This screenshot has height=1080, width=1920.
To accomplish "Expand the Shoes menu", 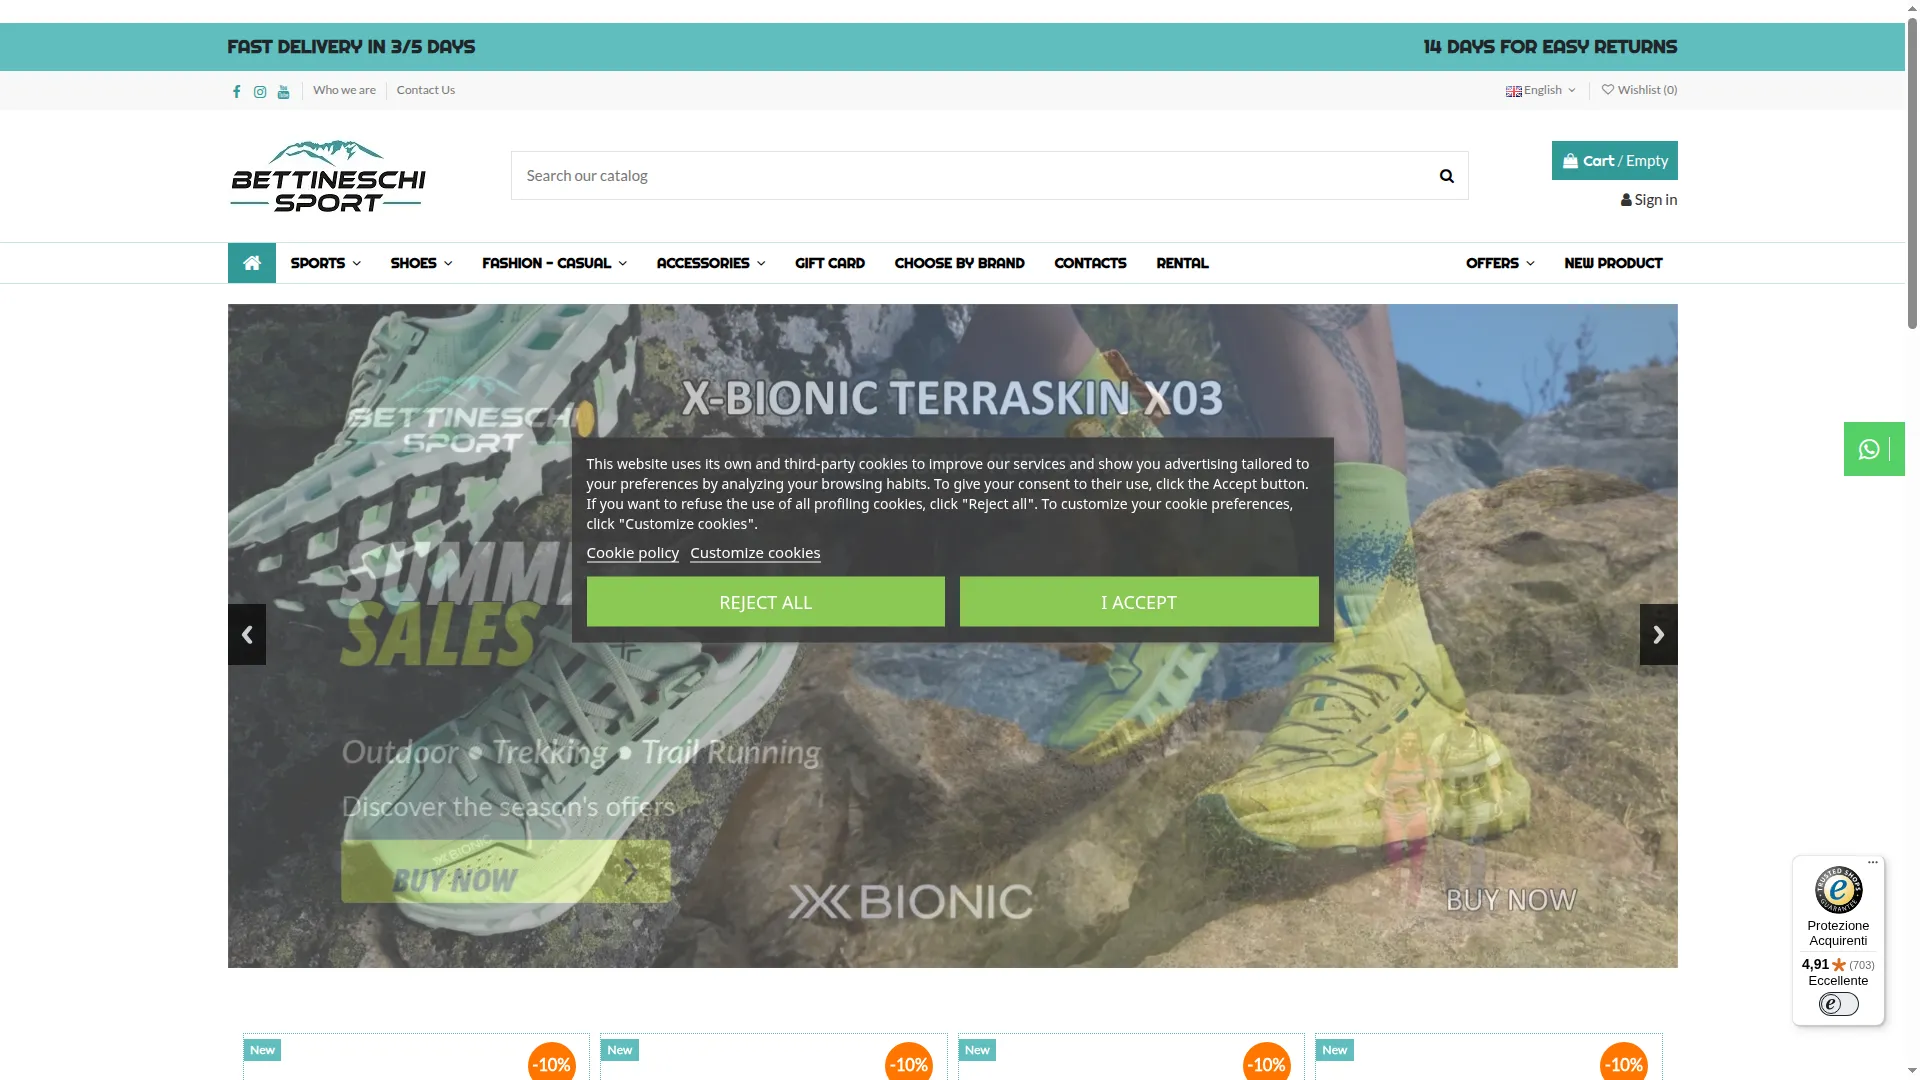I will [421, 263].
